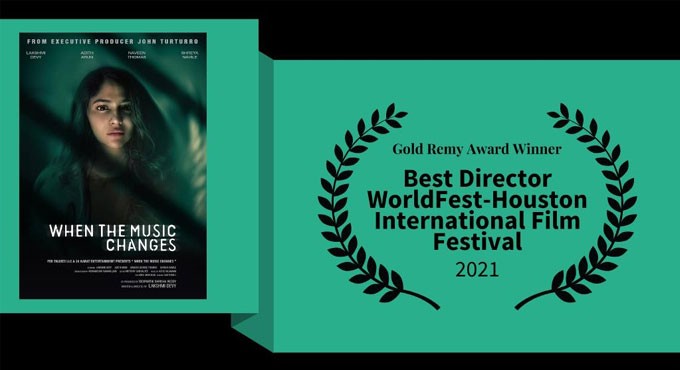The image size is (680, 370).
Task: Click 'From Executive Producer John Turturro' text
Action: pos(113,42)
